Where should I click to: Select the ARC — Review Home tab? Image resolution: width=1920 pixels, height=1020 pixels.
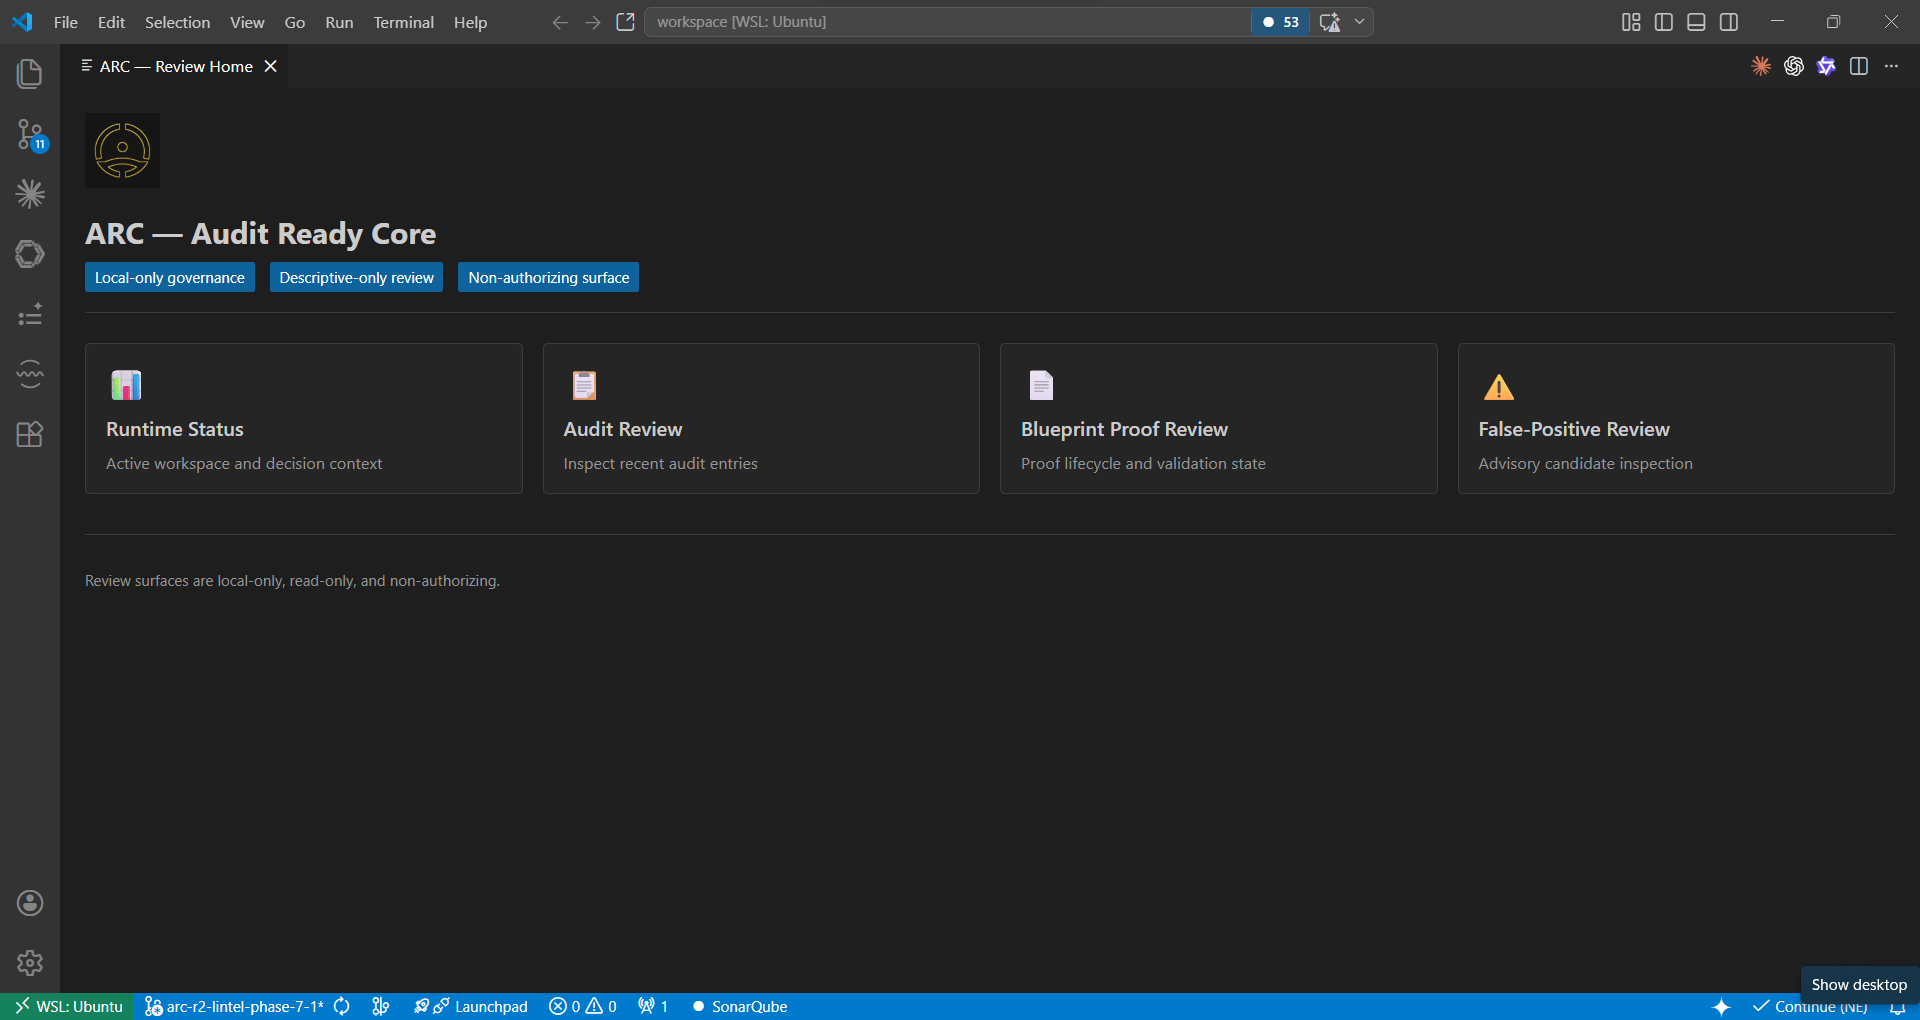click(x=176, y=66)
